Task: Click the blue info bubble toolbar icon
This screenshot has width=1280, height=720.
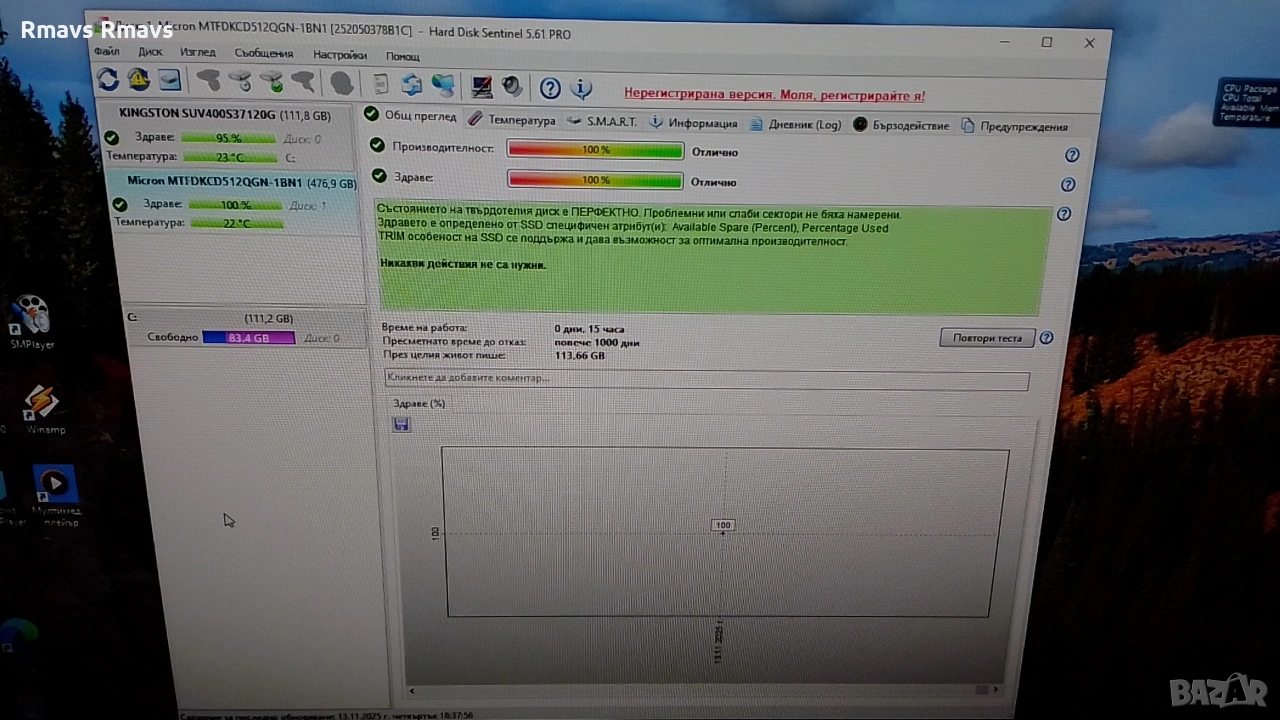Action: coord(581,89)
